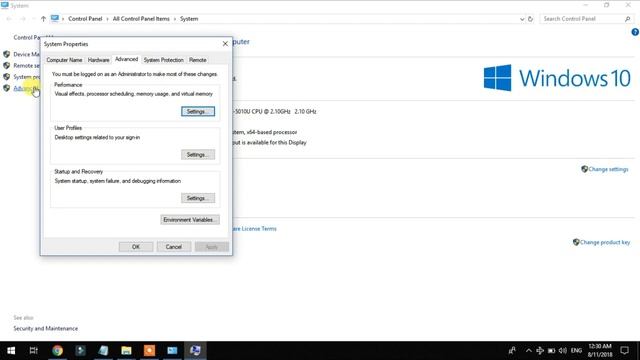Open File Explorer from the taskbar
The width and height of the screenshot is (640, 360).
click(x=126, y=351)
